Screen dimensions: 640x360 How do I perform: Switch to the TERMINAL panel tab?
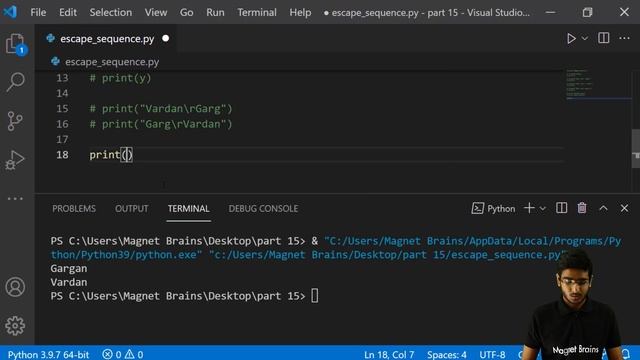coord(189,209)
